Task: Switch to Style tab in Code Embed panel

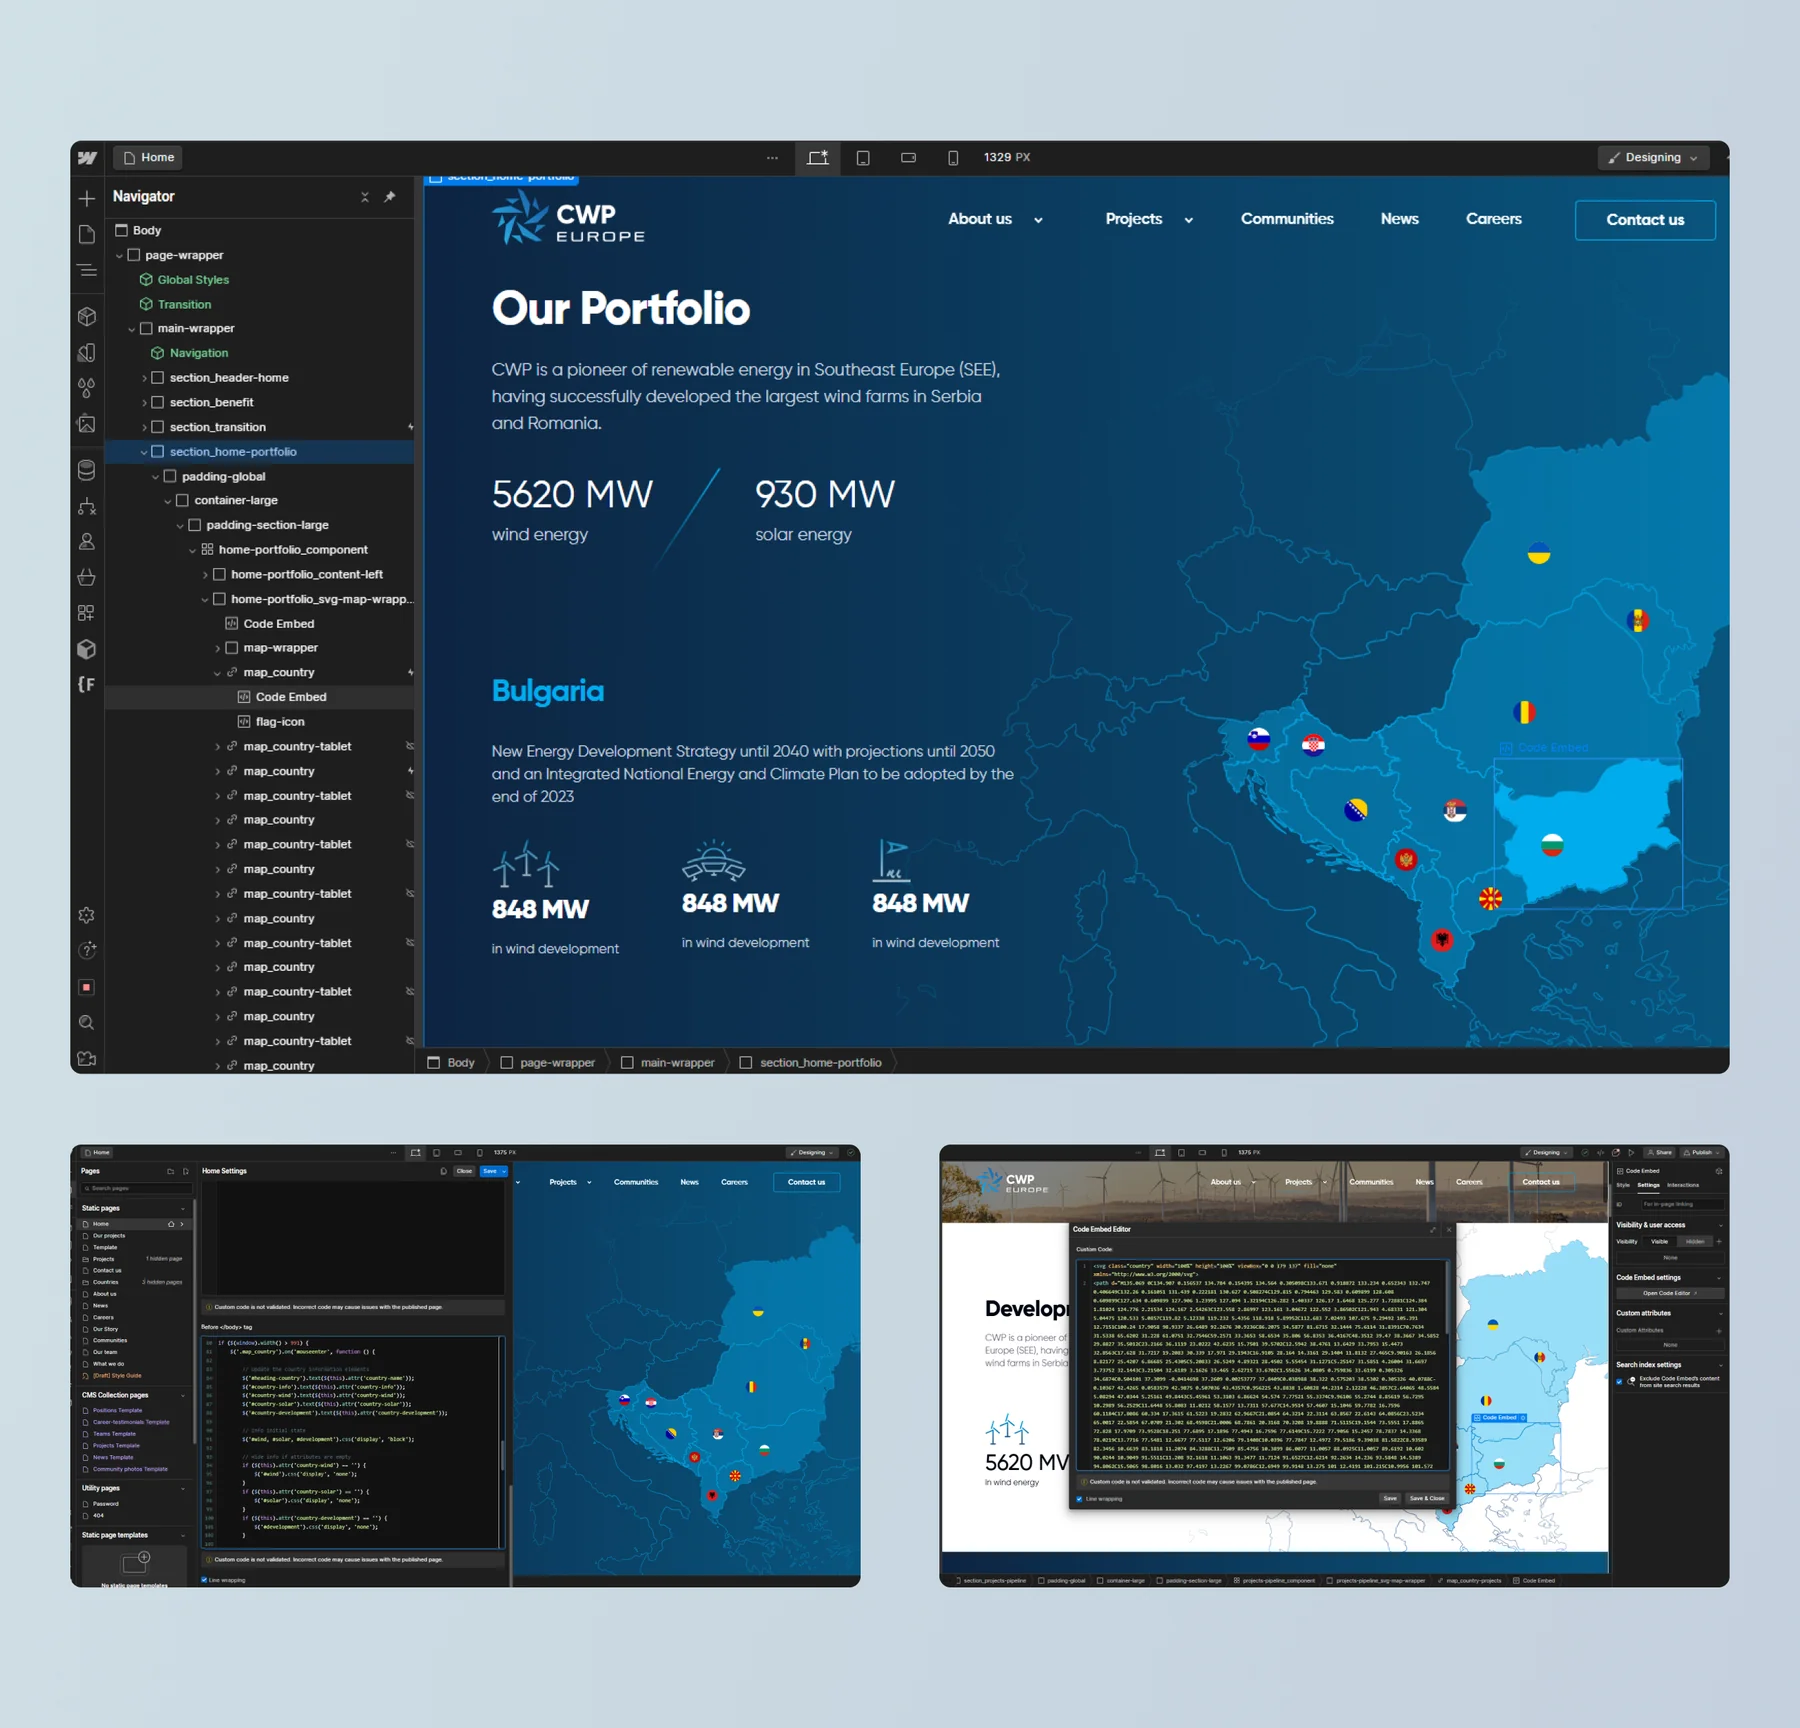Action: (x=1623, y=1185)
